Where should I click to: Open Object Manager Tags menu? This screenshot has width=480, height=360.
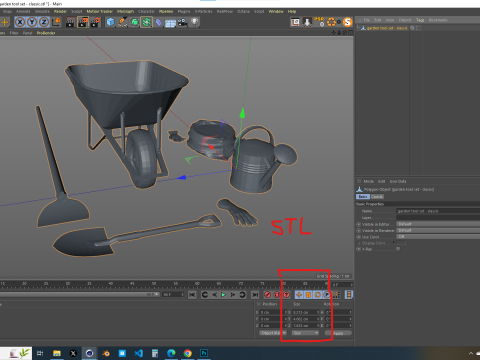point(420,20)
